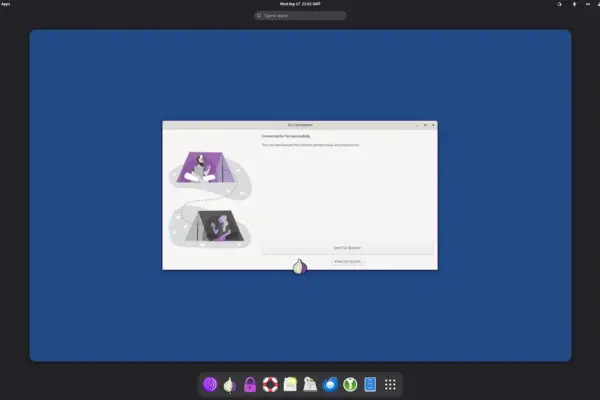600x400 pixels.
Task: Select the Tor Connection window preview title bar
Action: click(x=300, y=125)
